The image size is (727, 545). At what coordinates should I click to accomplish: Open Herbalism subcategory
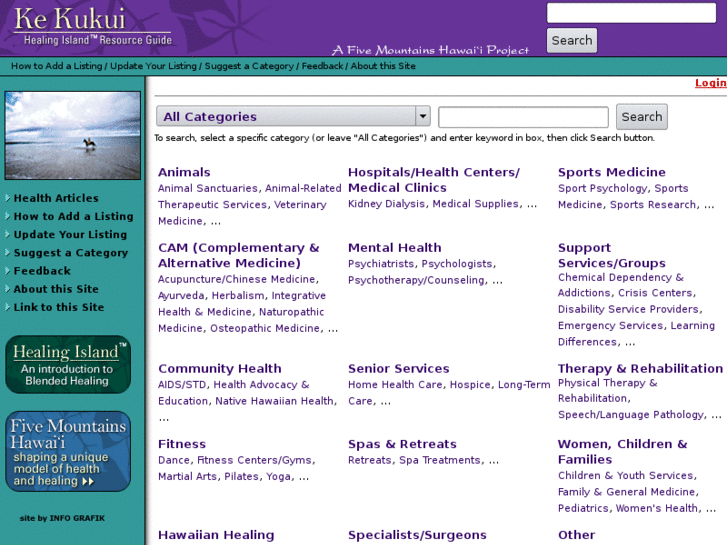pos(238,295)
